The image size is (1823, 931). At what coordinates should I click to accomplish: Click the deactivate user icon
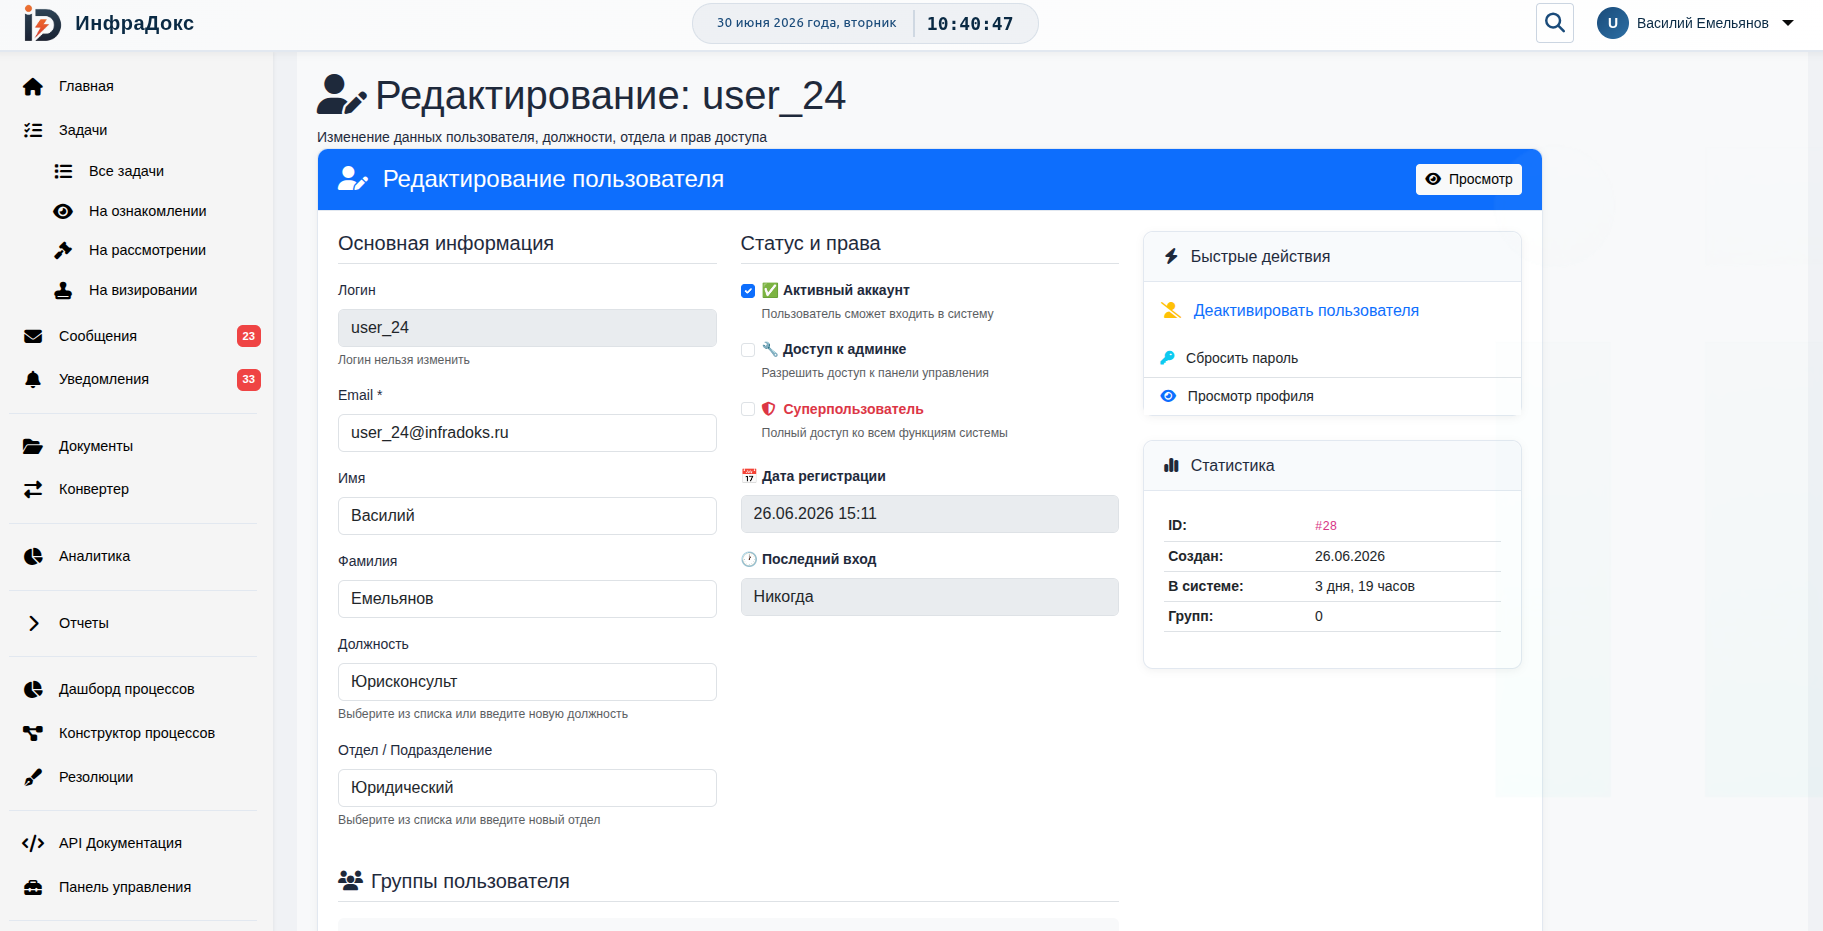pos(1171,310)
